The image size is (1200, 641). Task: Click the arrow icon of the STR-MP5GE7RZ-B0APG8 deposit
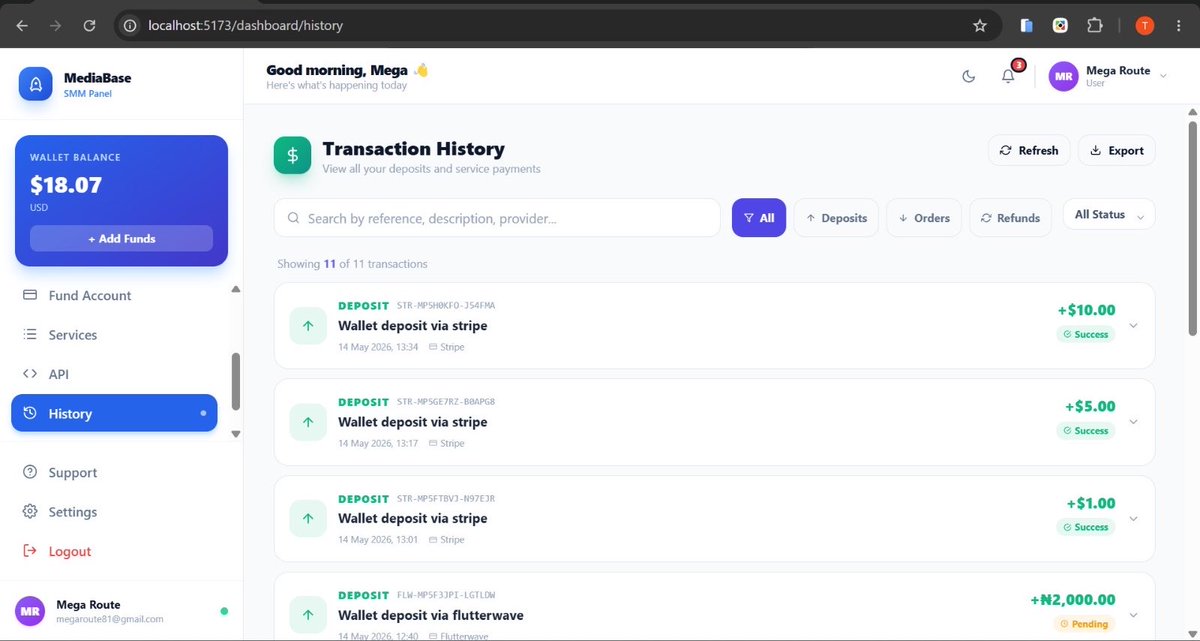tap(308, 421)
